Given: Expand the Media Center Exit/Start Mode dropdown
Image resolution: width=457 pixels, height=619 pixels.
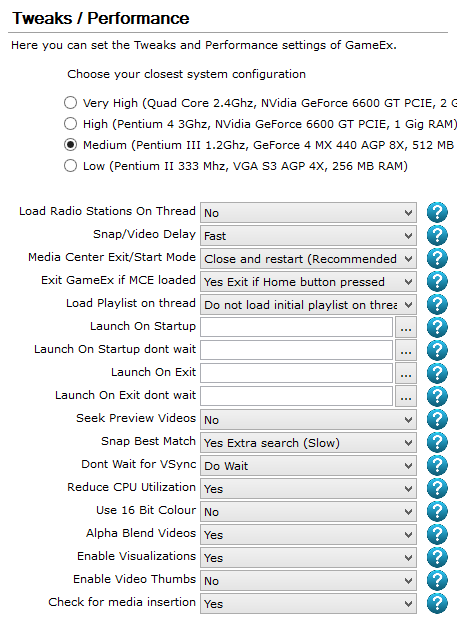Looking at the screenshot, I should 308,259.
